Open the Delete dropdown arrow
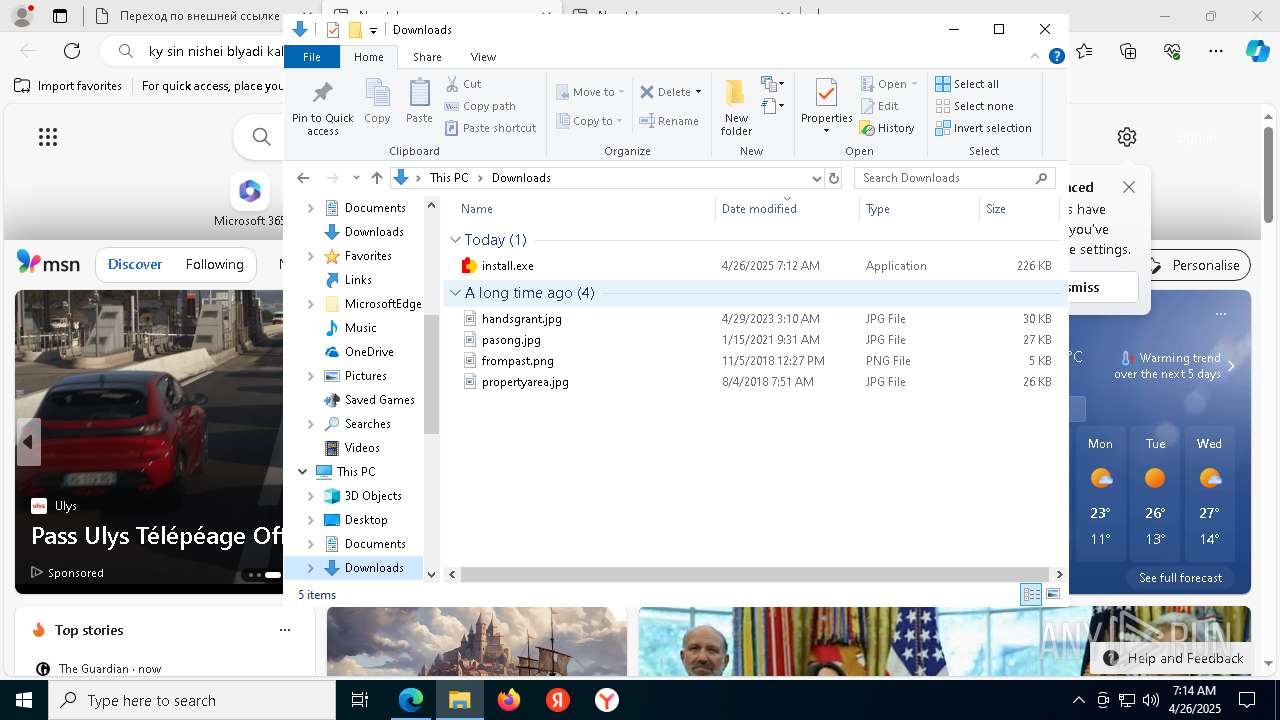 [x=698, y=92]
